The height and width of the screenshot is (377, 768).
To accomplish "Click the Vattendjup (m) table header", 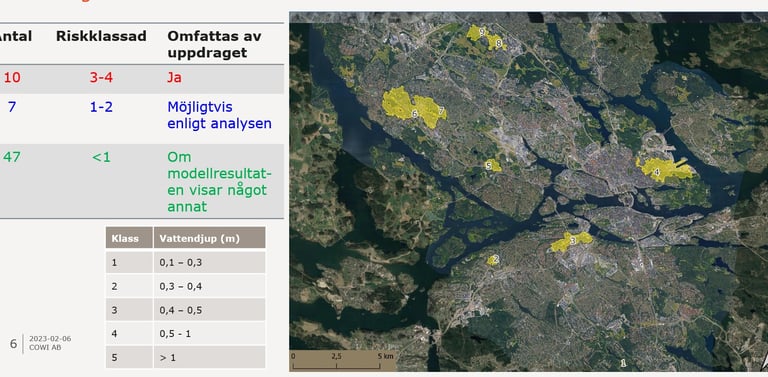I will coord(210,238).
